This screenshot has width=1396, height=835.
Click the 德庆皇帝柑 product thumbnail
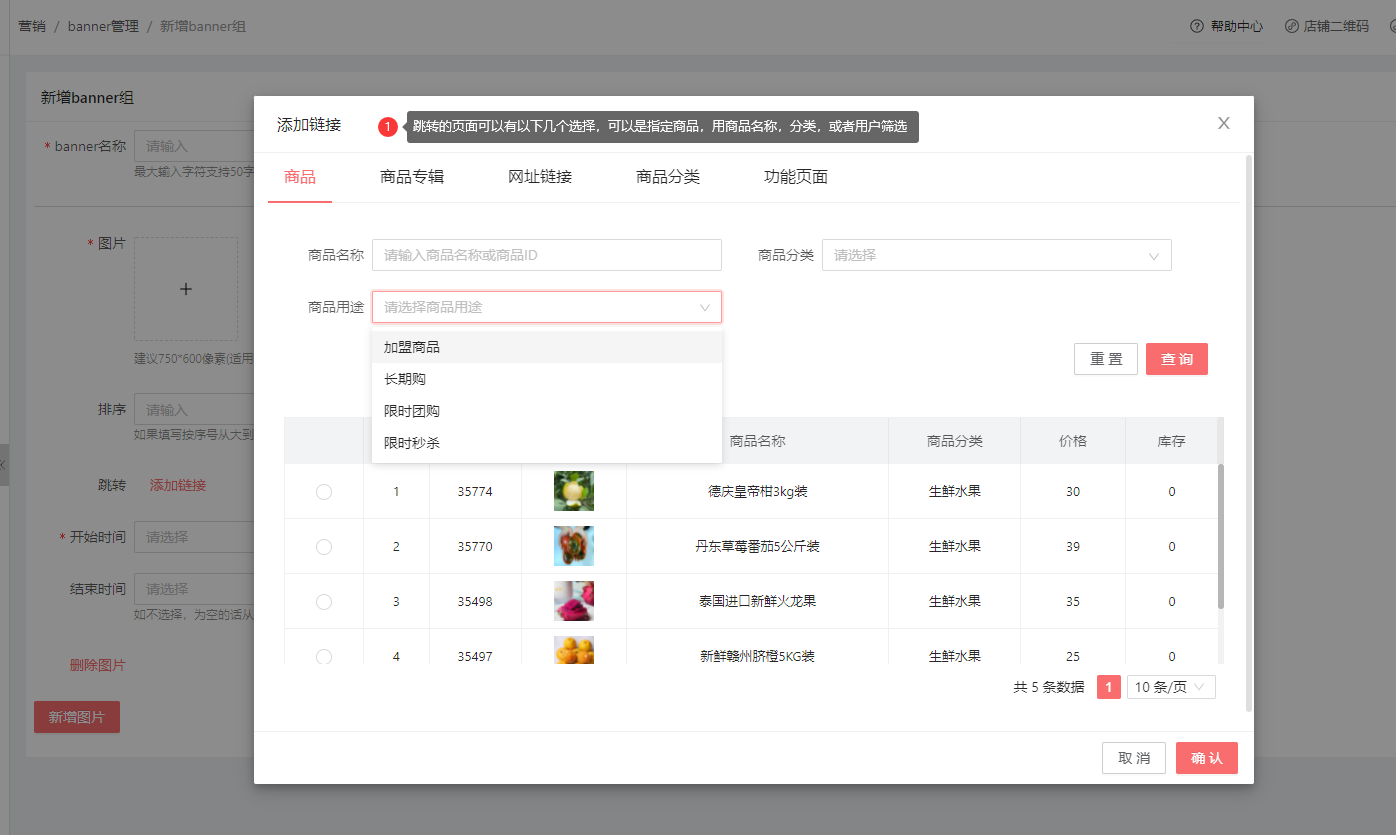574,491
